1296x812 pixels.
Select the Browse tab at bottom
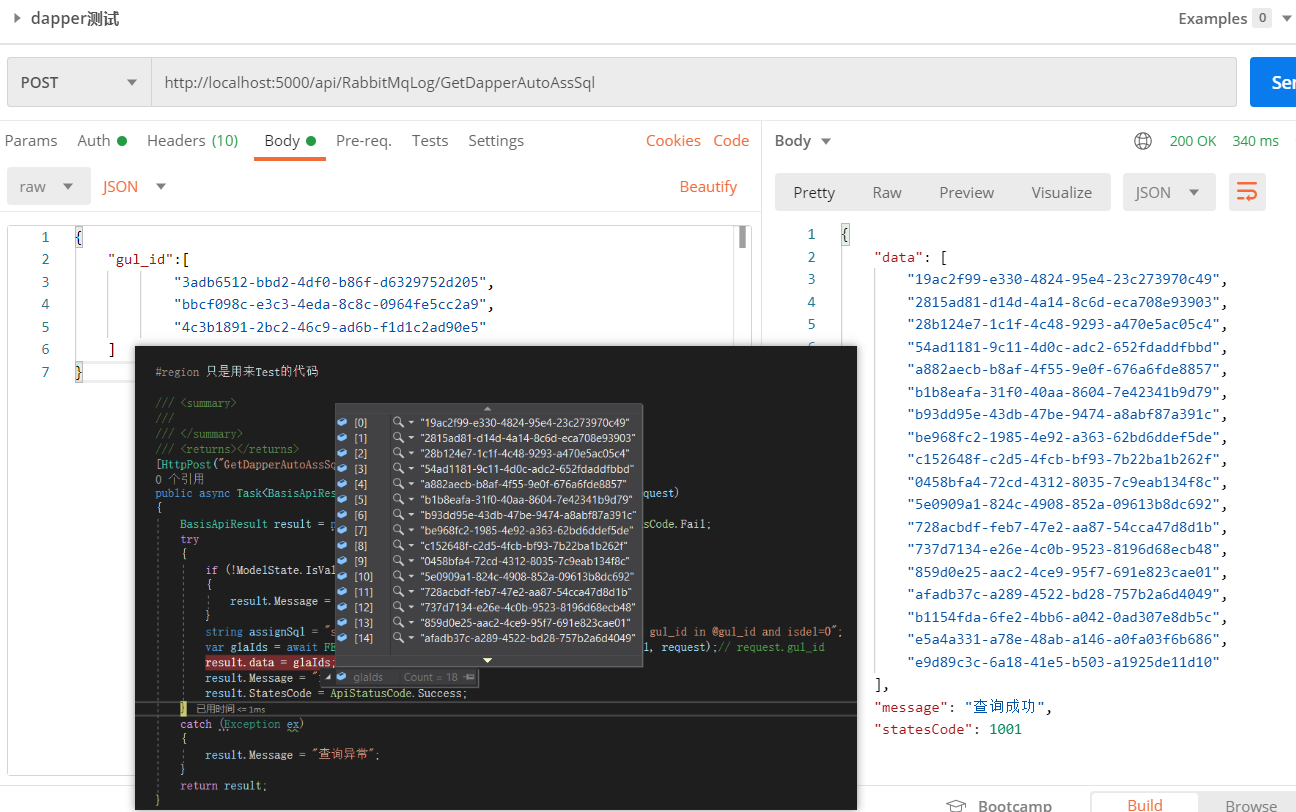click(x=1251, y=805)
